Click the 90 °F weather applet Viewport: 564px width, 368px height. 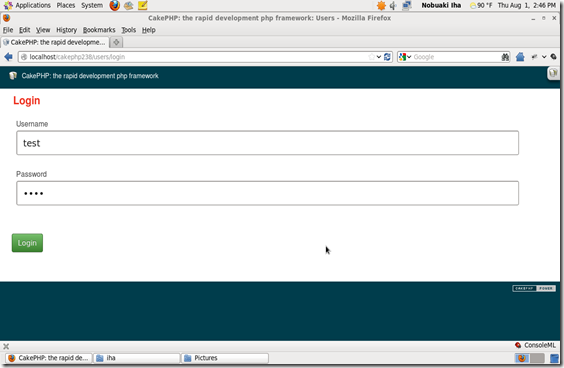click(x=481, y=5)
